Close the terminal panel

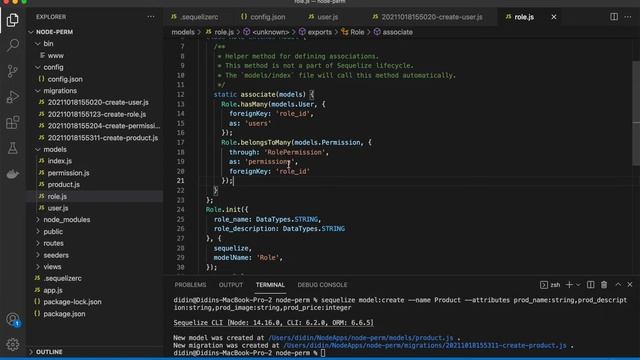[630, 285]
